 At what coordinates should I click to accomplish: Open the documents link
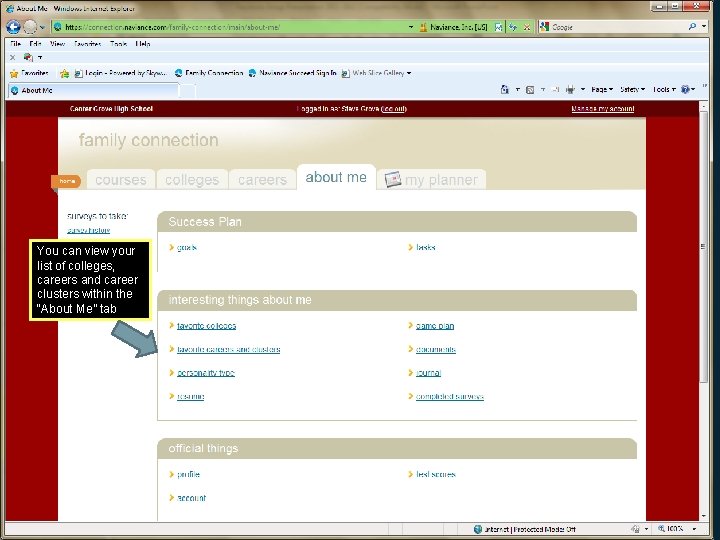pyautogui.click(x=436, y=349)
